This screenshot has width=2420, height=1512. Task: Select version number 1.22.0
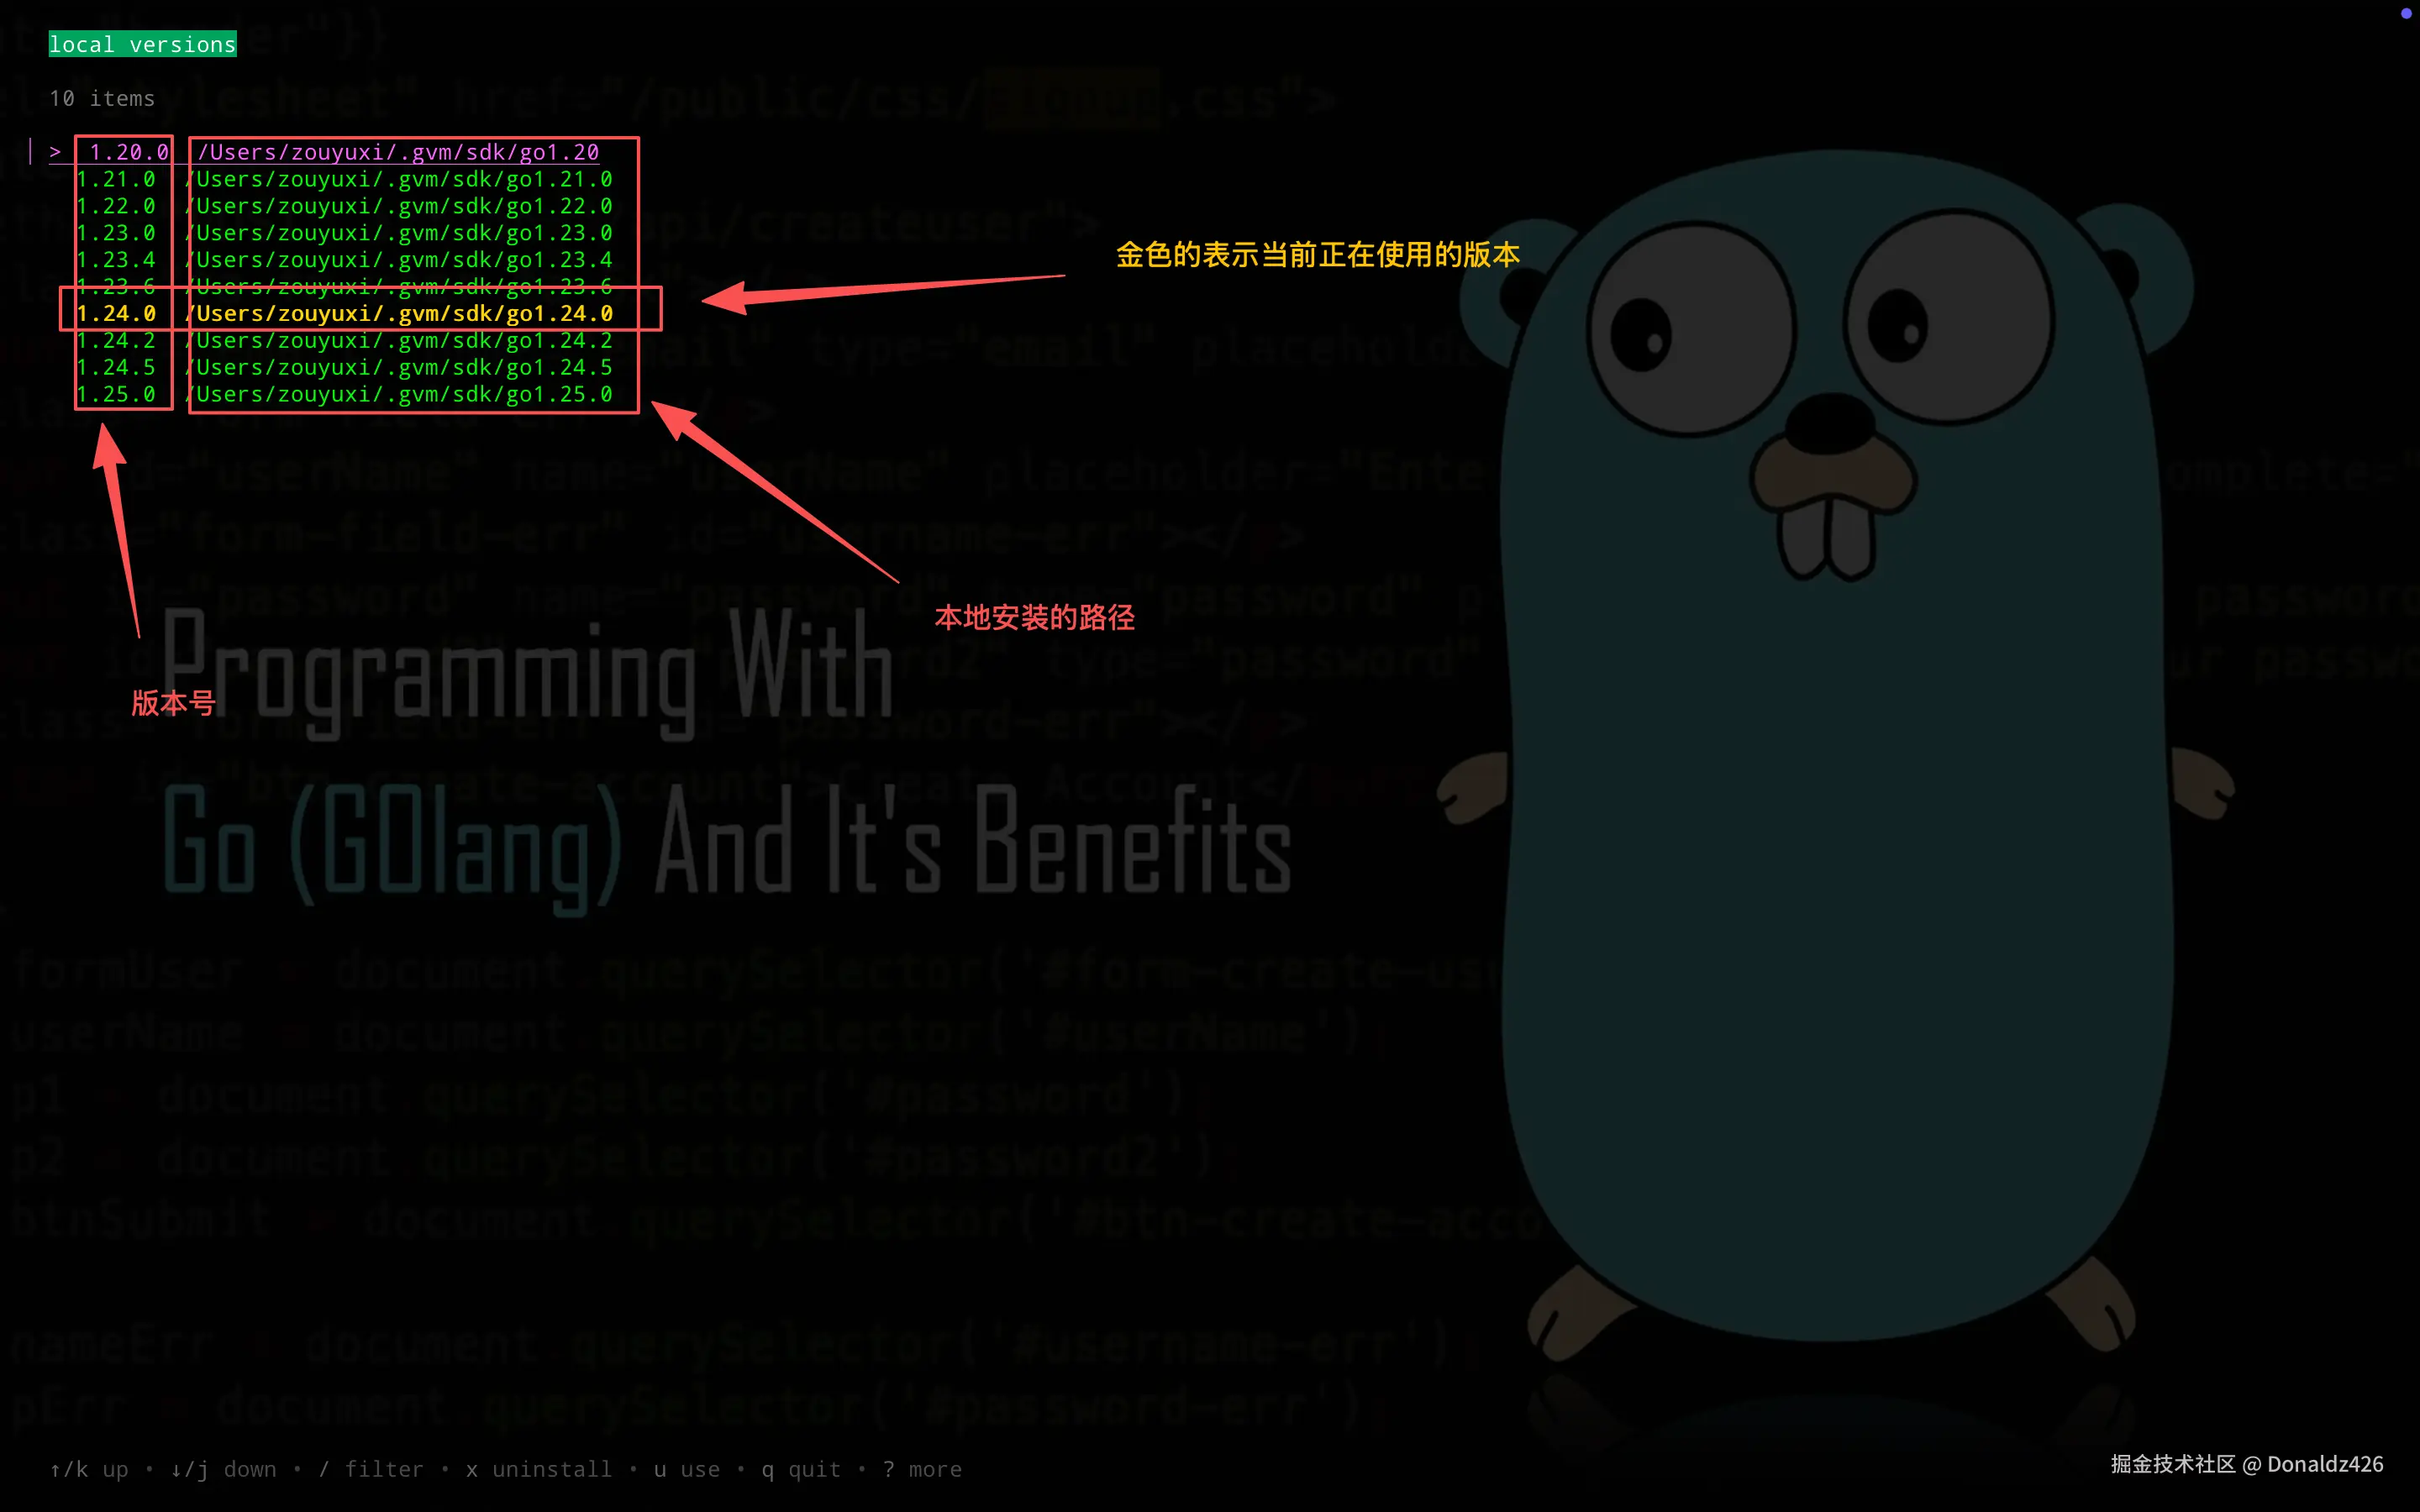click(116, 206)
